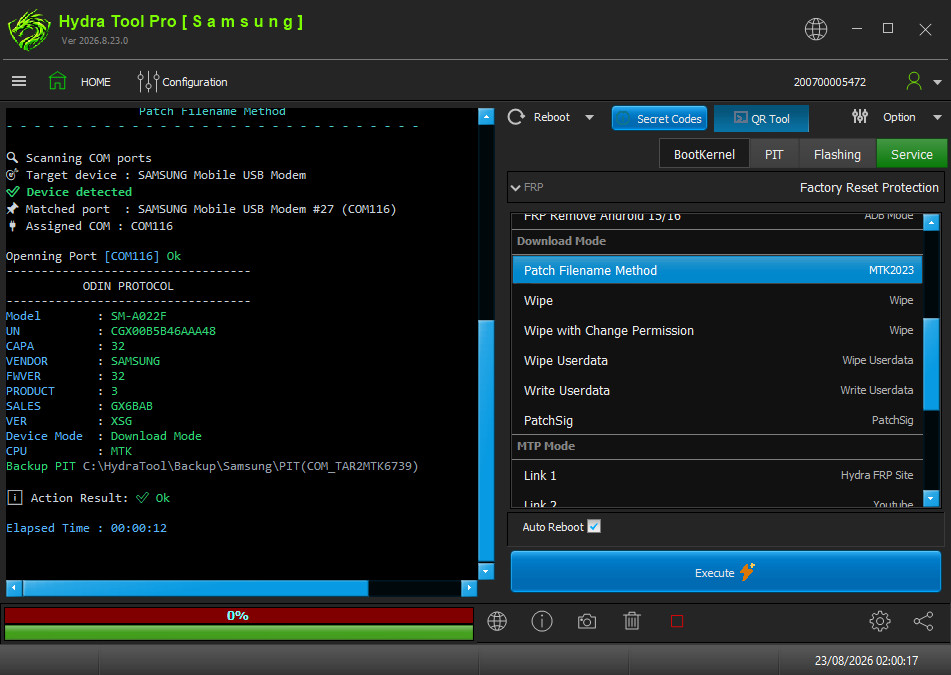Open the info icon in bottom toolbar
Viewport: 951px width, 675px height.
(x=542, y=621)
